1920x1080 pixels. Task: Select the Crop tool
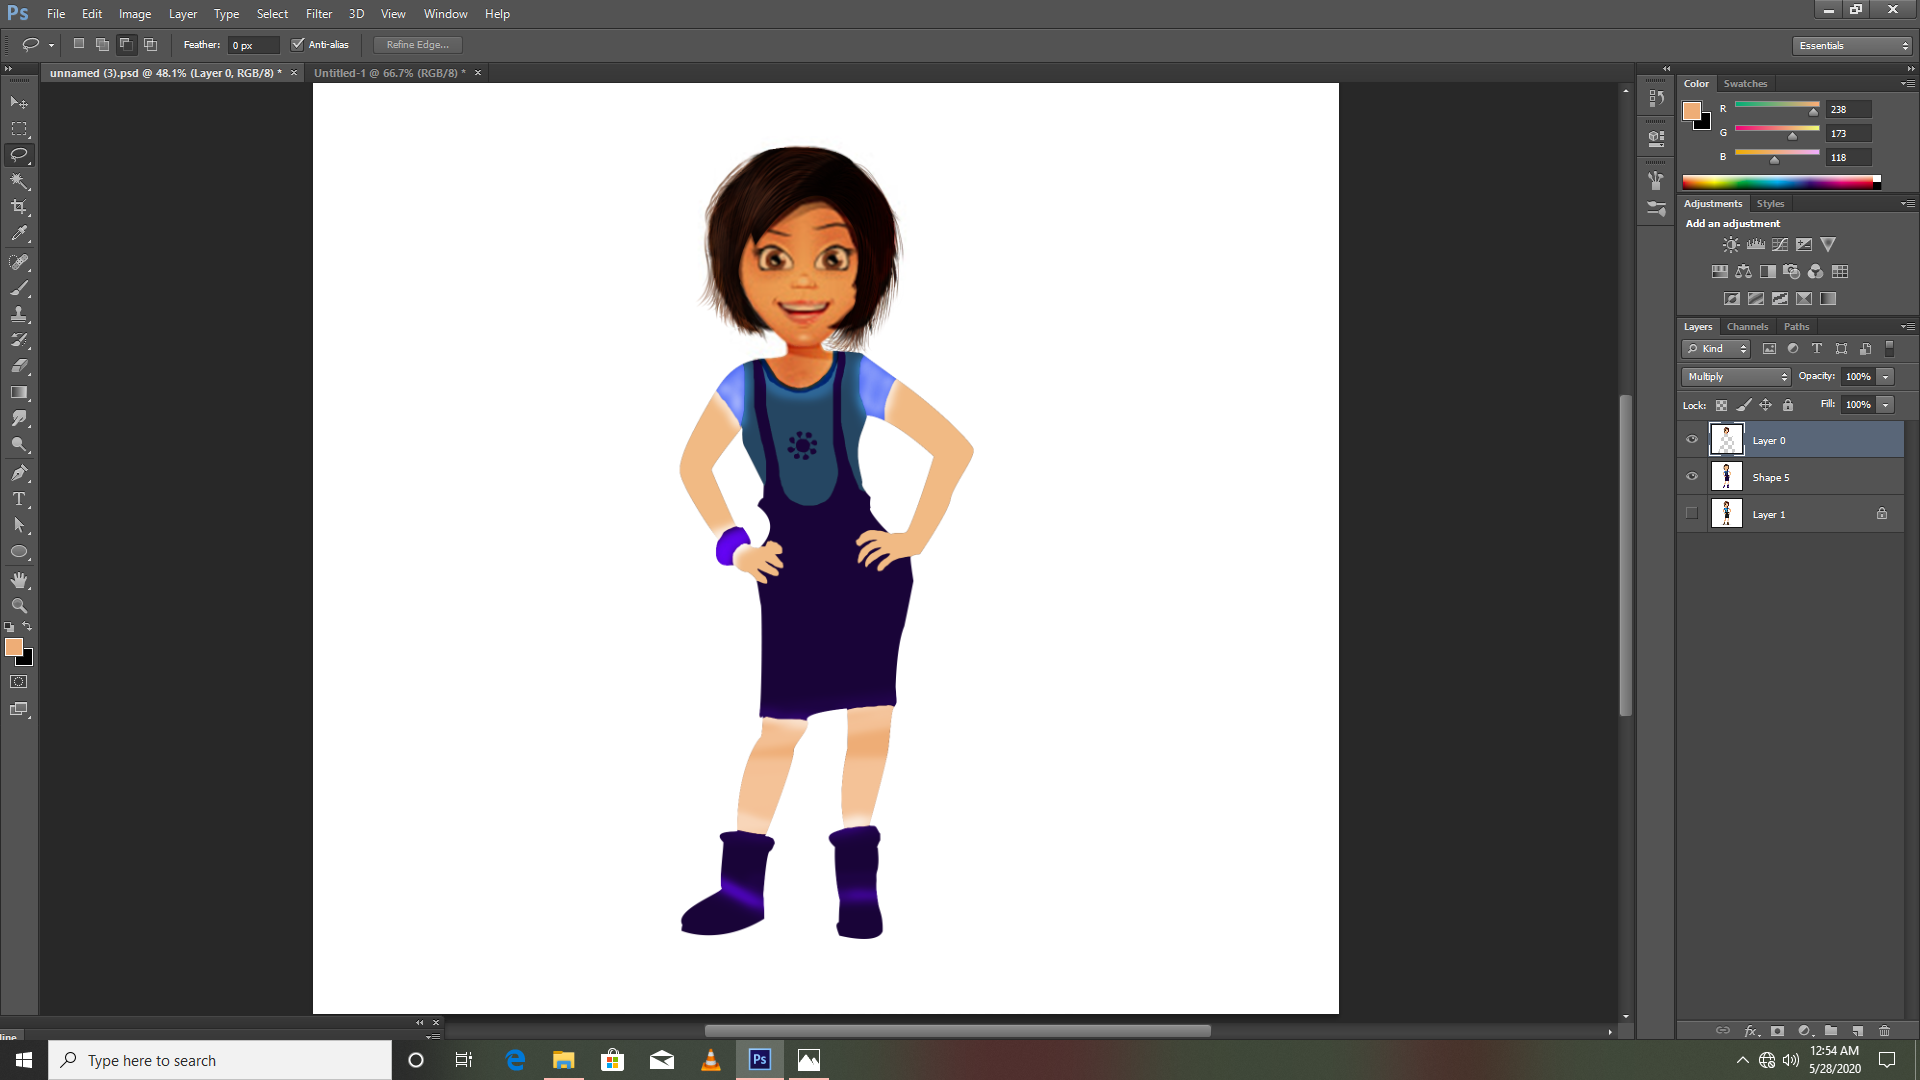click(19, 207)
